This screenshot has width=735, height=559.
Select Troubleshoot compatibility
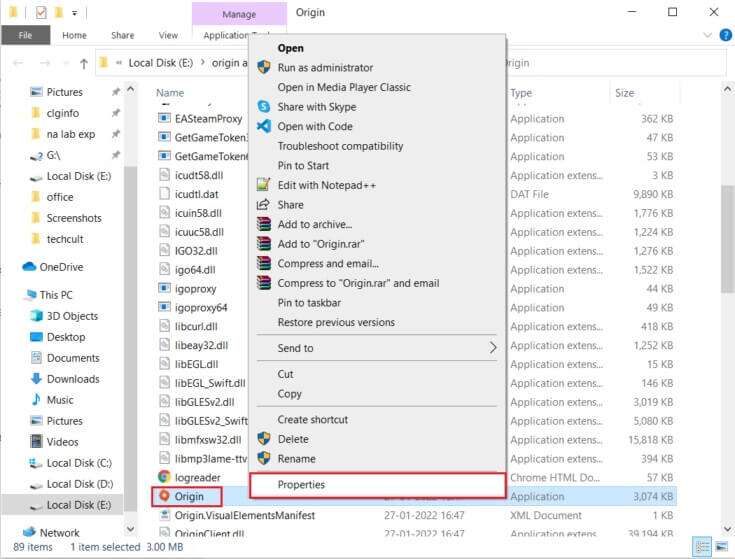pos(377,146)
